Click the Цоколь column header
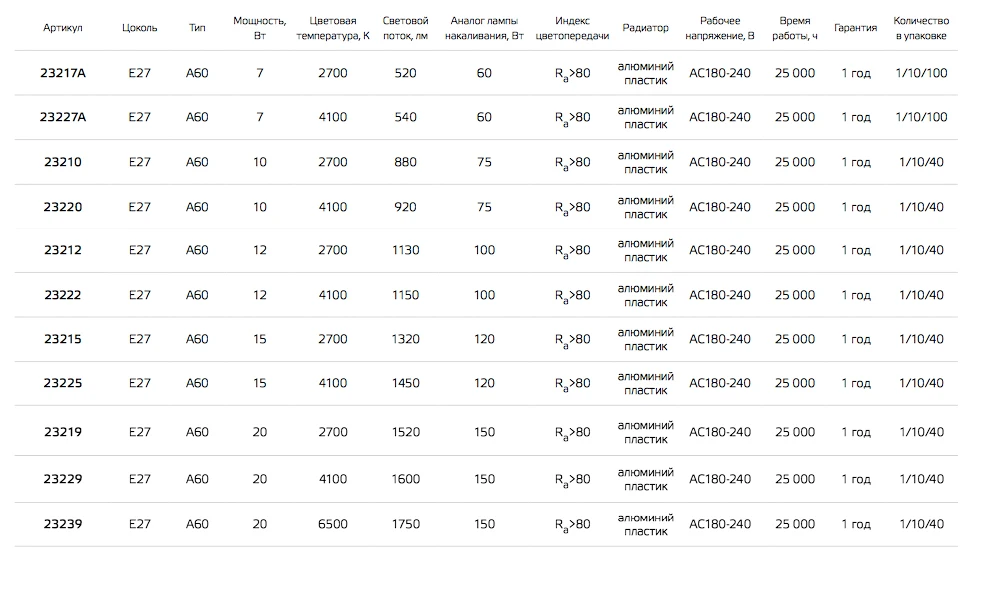Viewport: 1000px width, 595px height. [140, 28]
